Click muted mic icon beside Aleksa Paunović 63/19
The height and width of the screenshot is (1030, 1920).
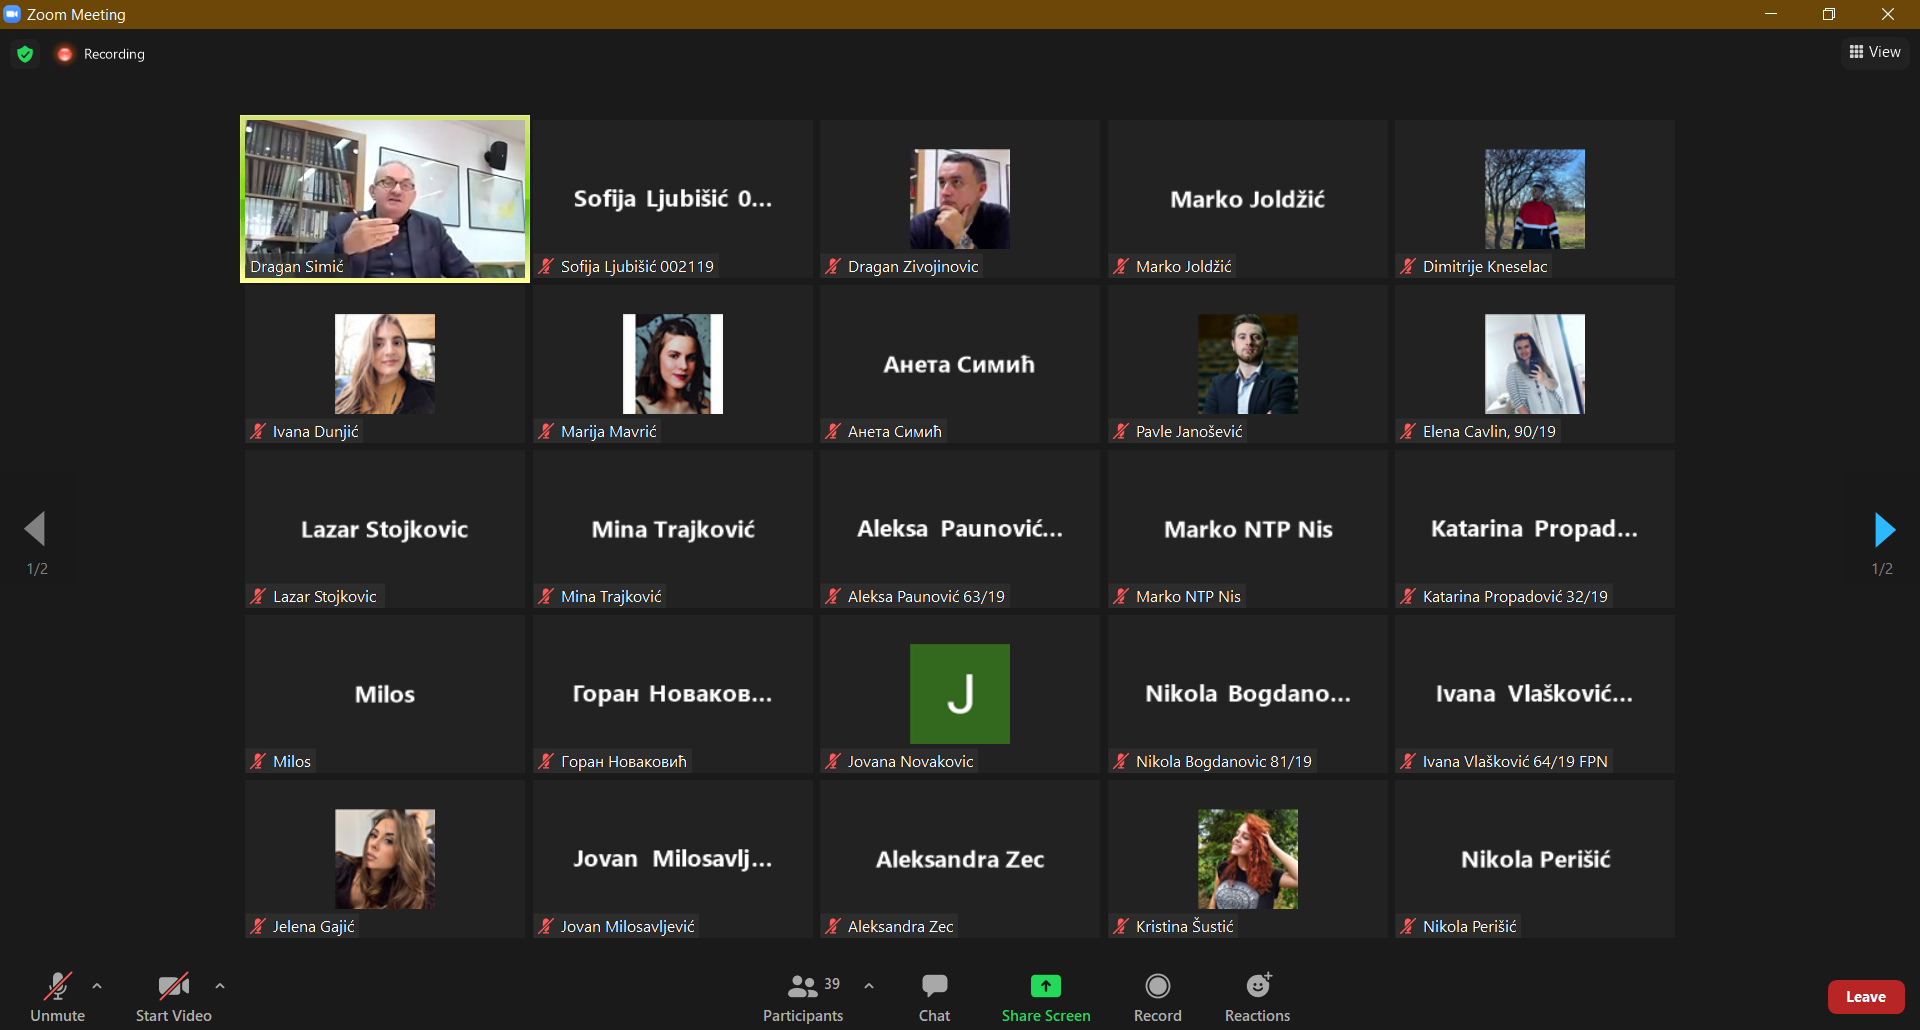coord(833,596)
